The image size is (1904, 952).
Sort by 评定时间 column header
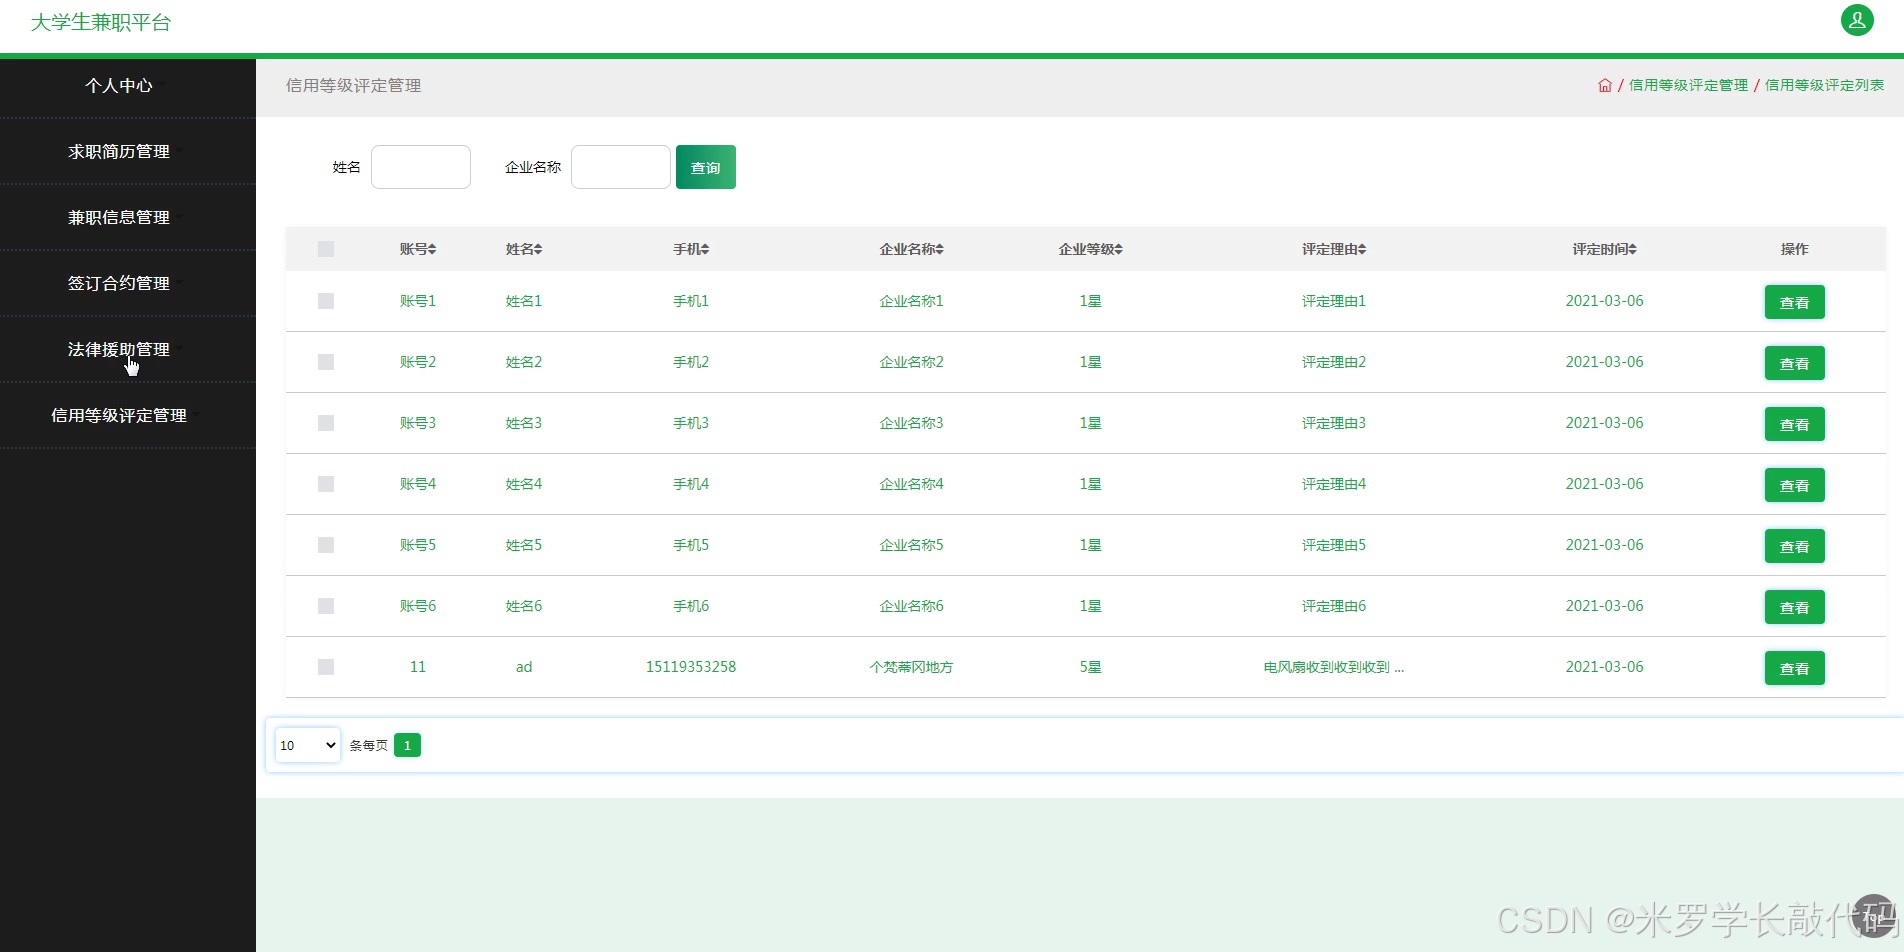[x=1604, y=249]
